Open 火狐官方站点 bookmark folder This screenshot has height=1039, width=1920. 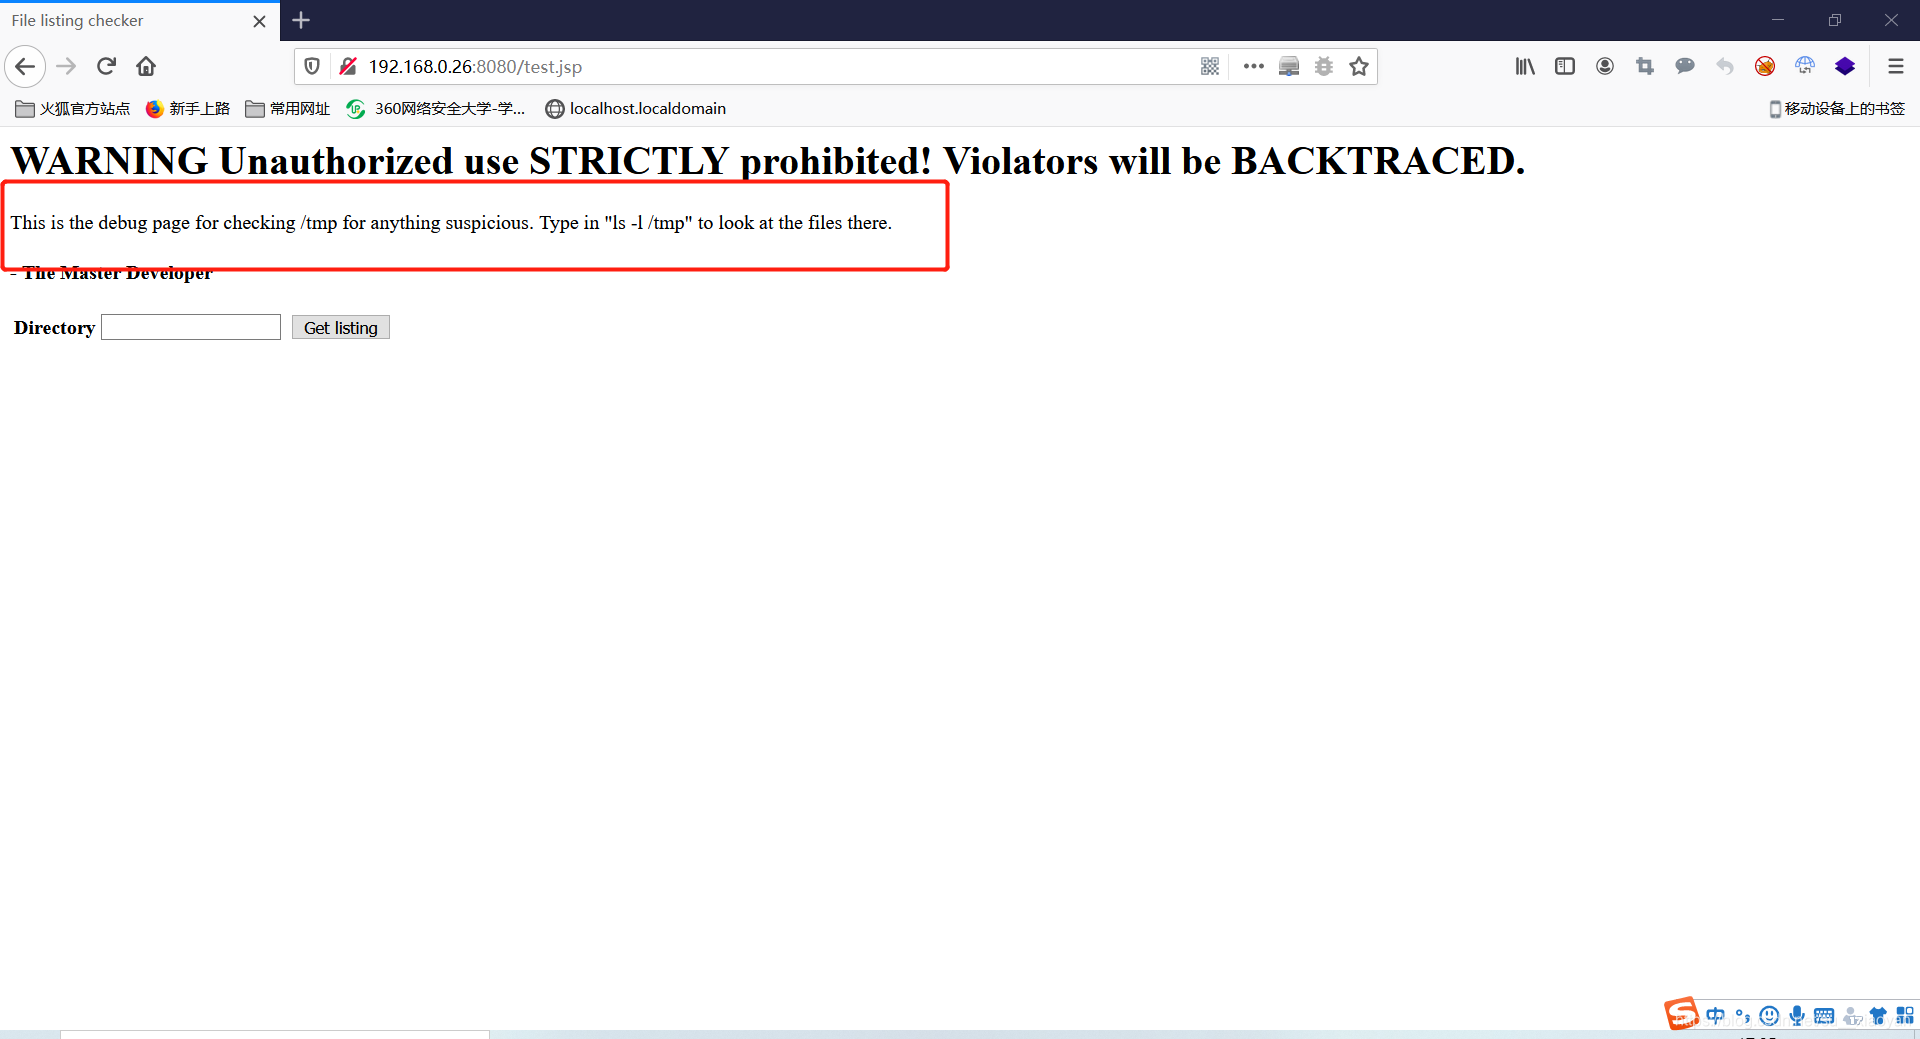(72, 109)
